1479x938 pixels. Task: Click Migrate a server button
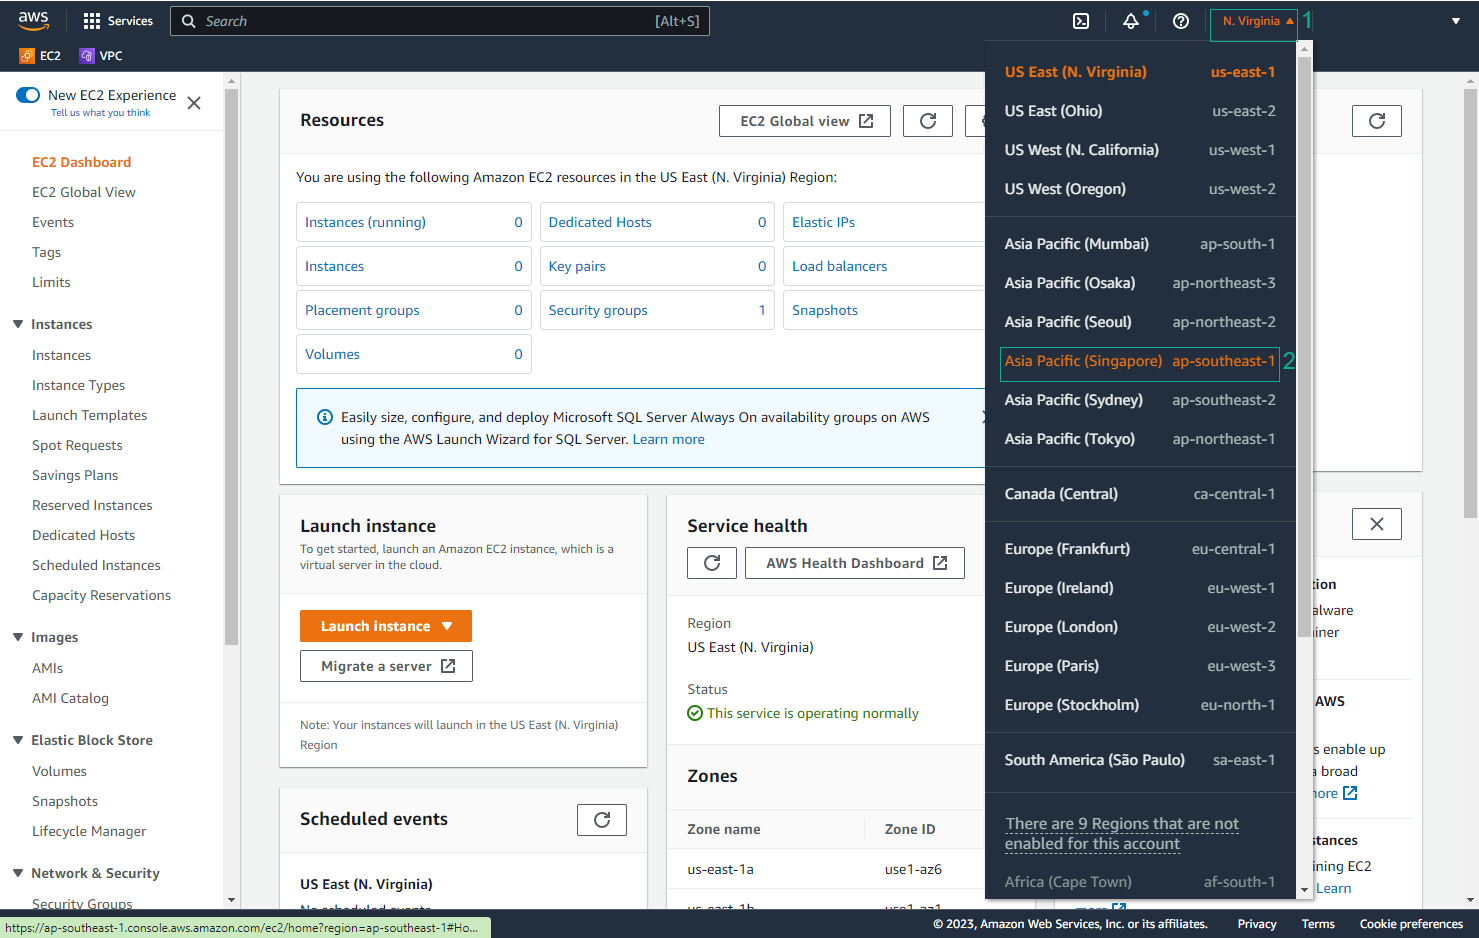tap(386, 666)
